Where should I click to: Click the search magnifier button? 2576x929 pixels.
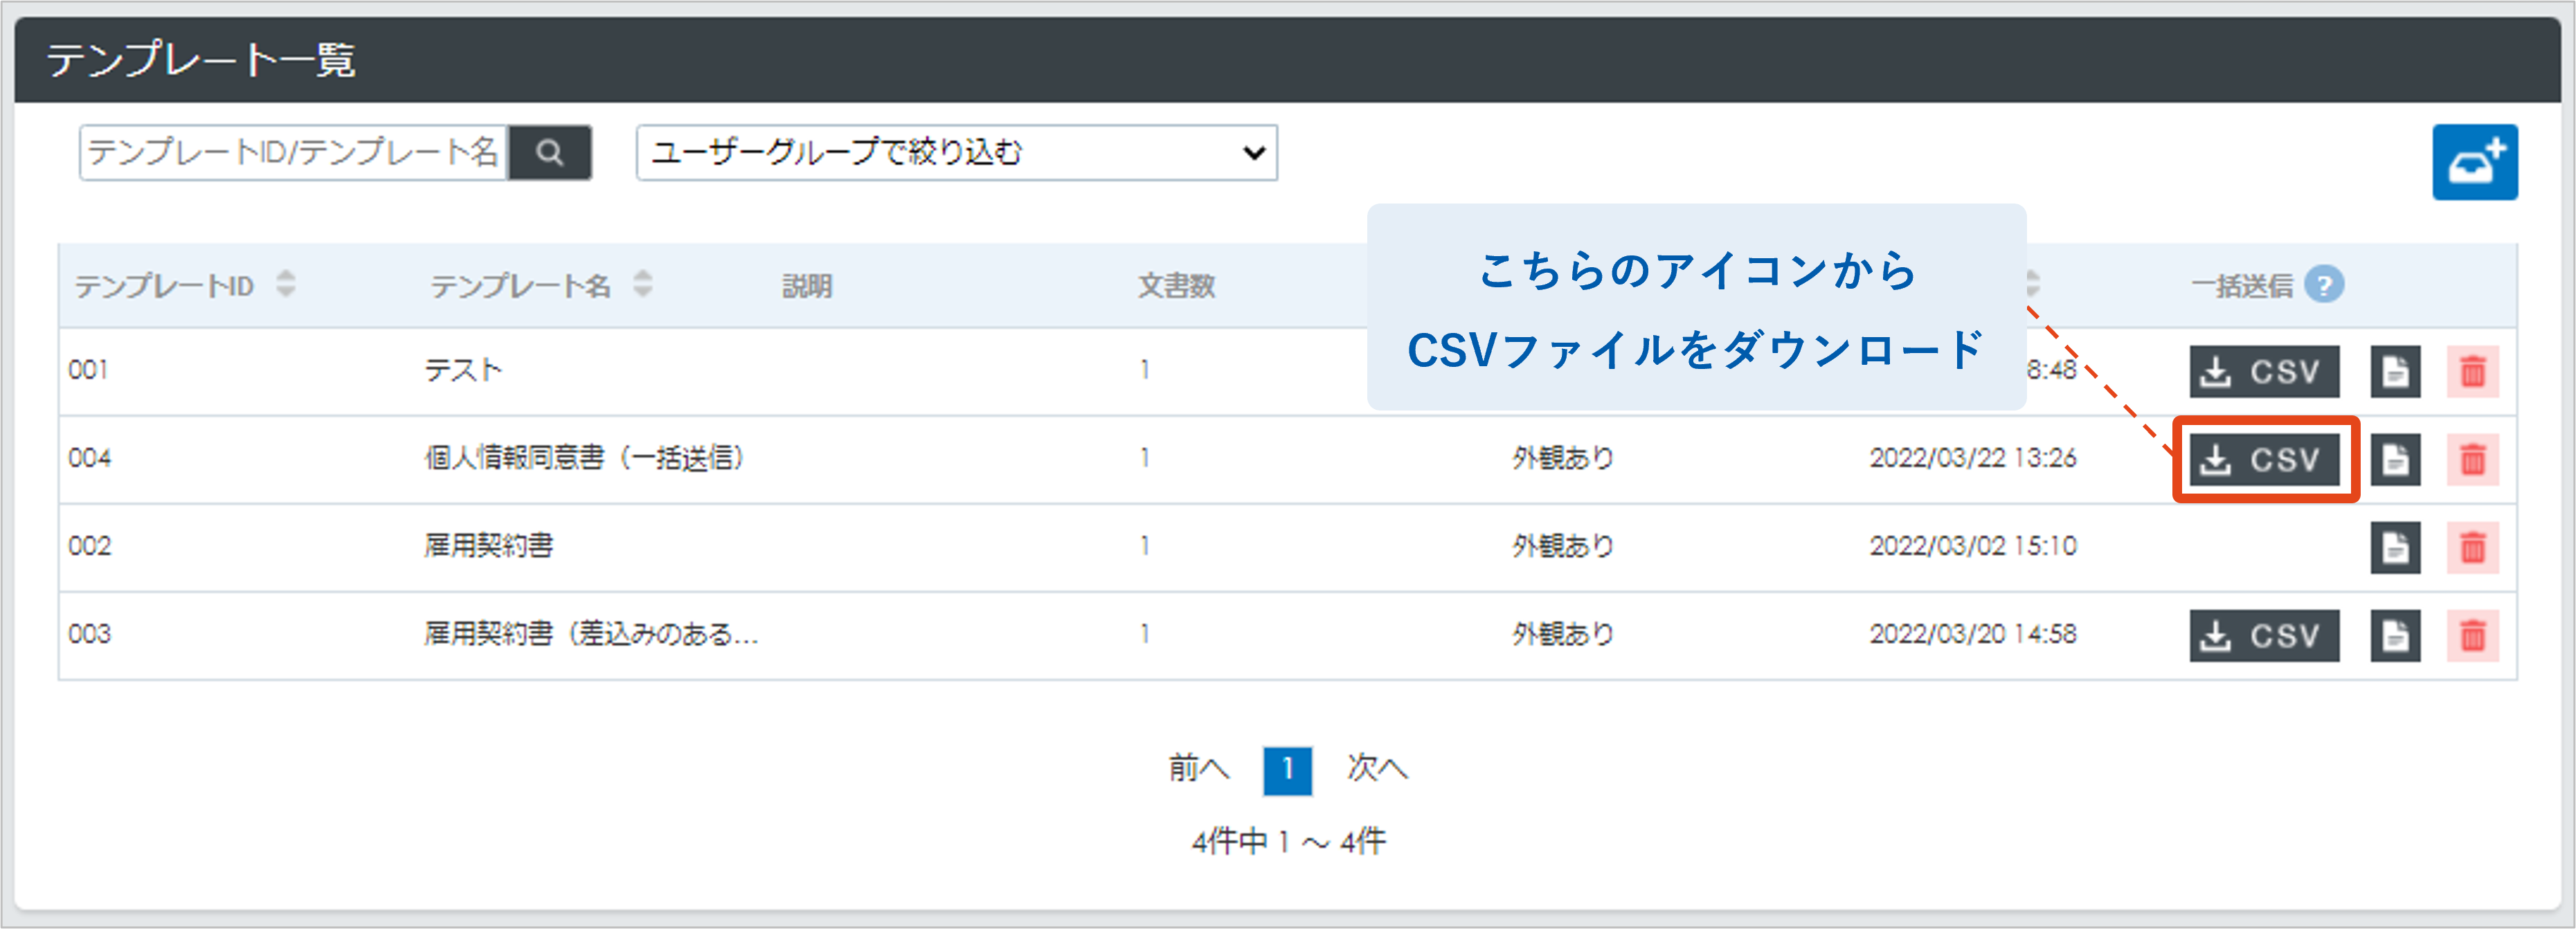[x=549, y=152]
